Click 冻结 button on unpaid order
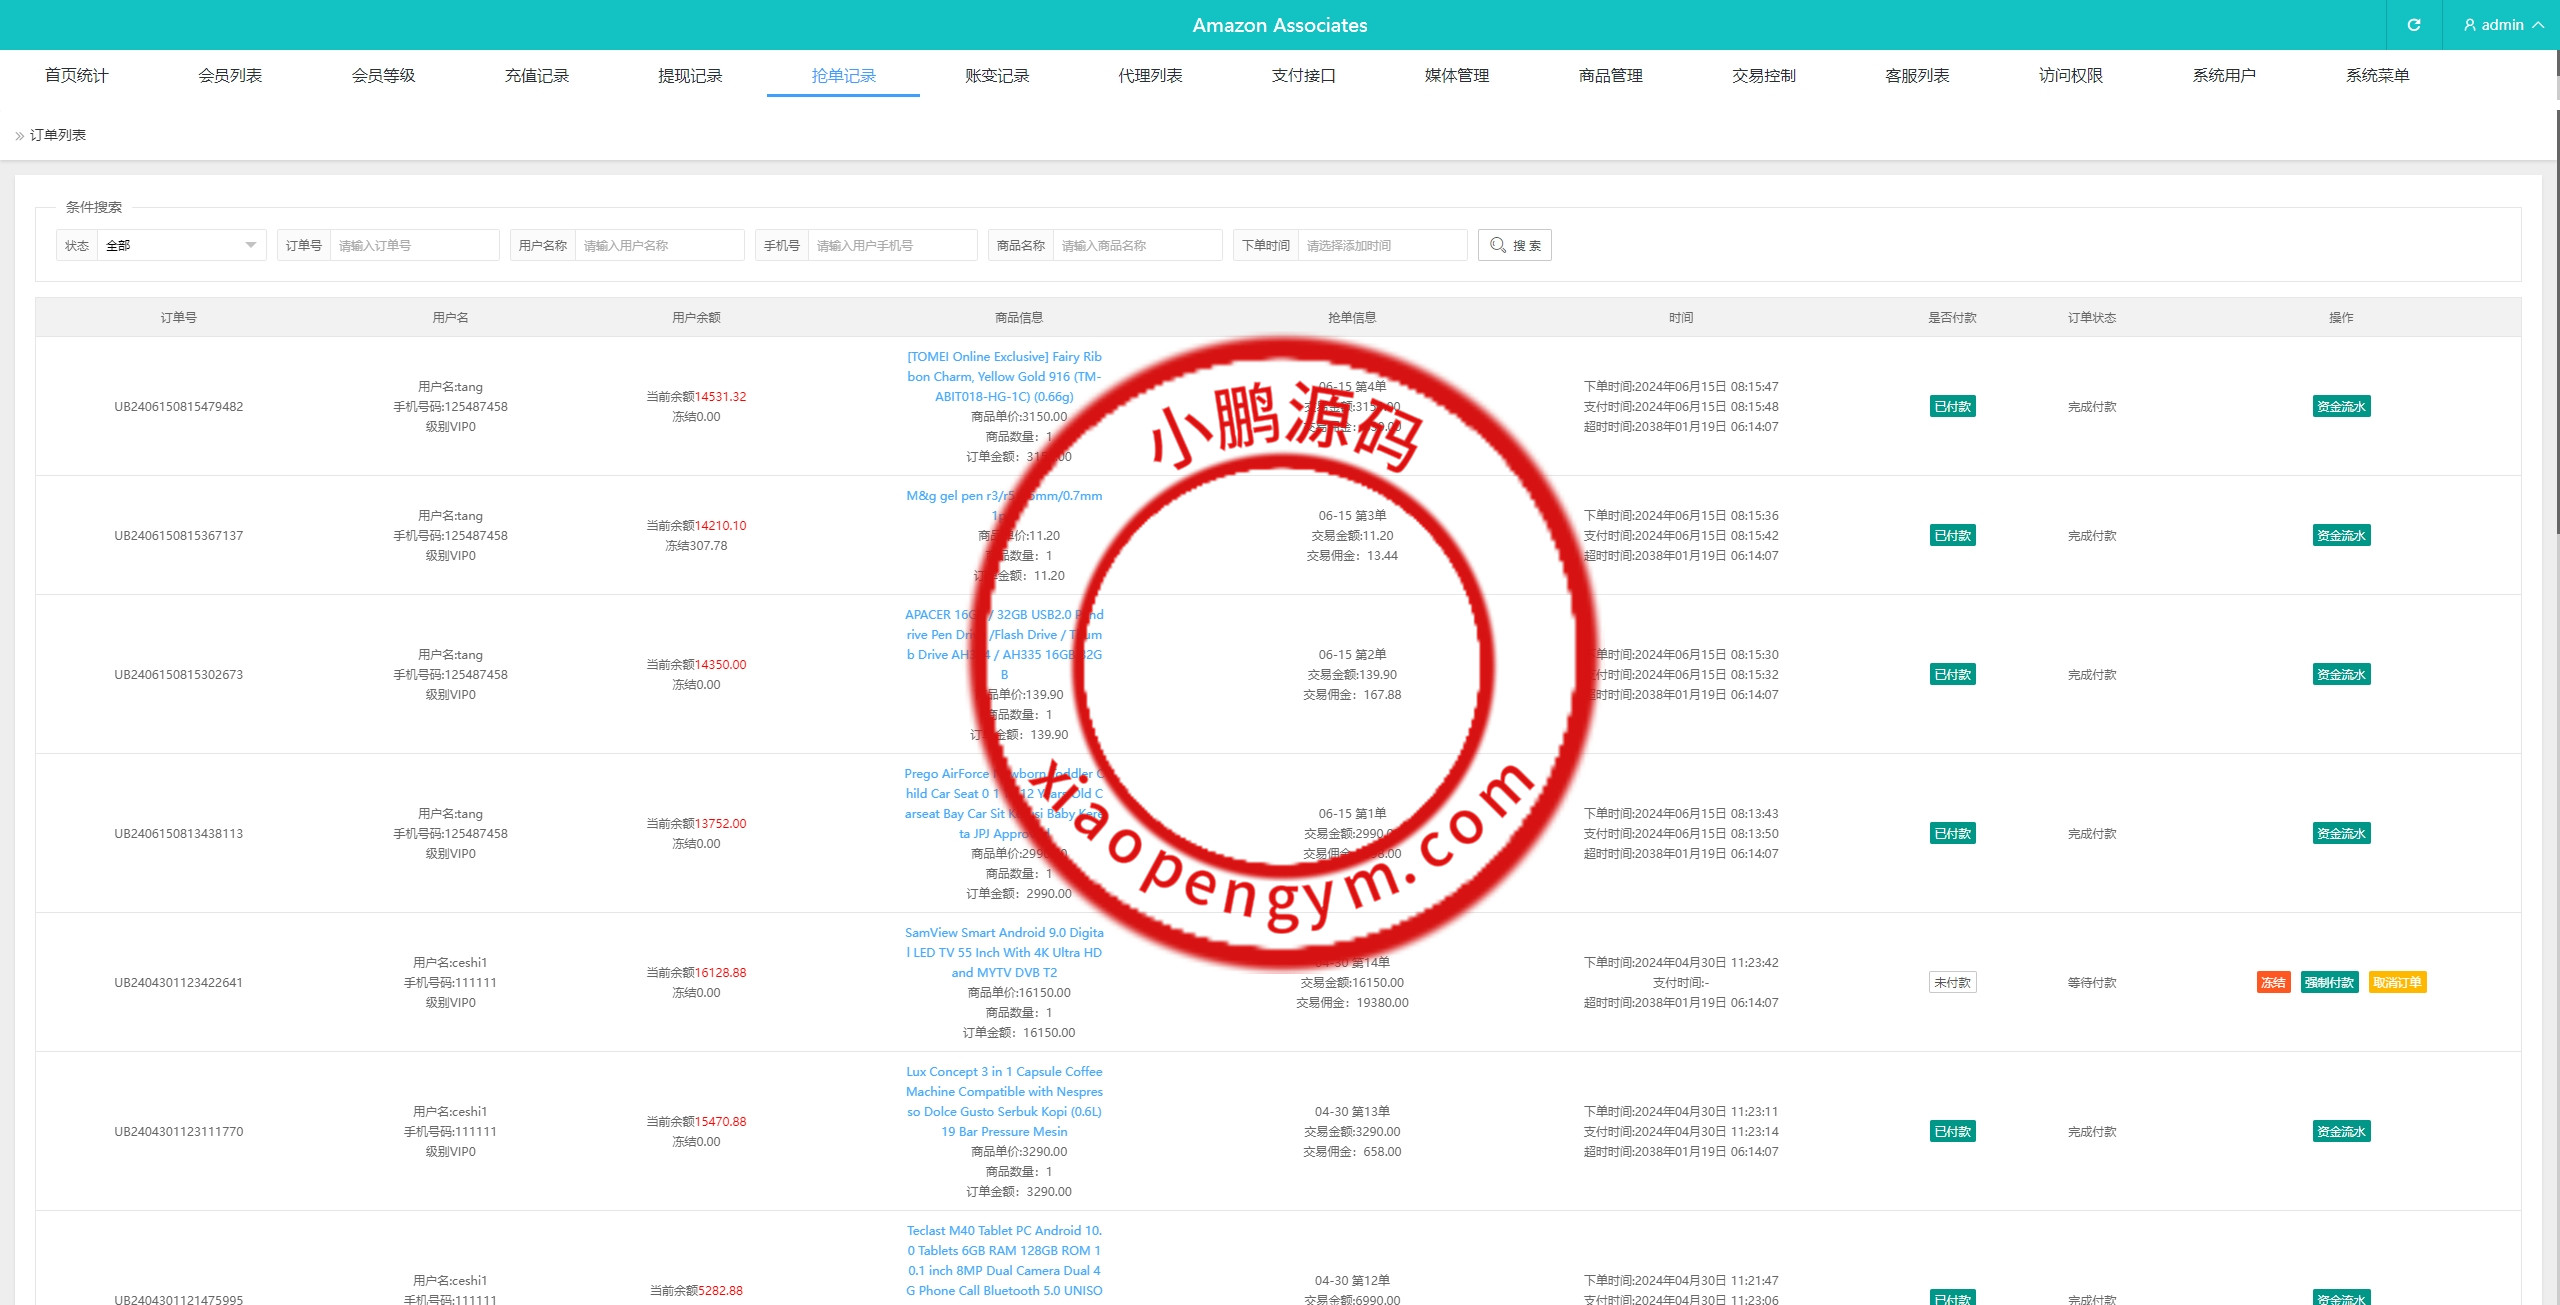Screen dimensions: 2560x1305 pyautogui.click(x=2273, y=982)
